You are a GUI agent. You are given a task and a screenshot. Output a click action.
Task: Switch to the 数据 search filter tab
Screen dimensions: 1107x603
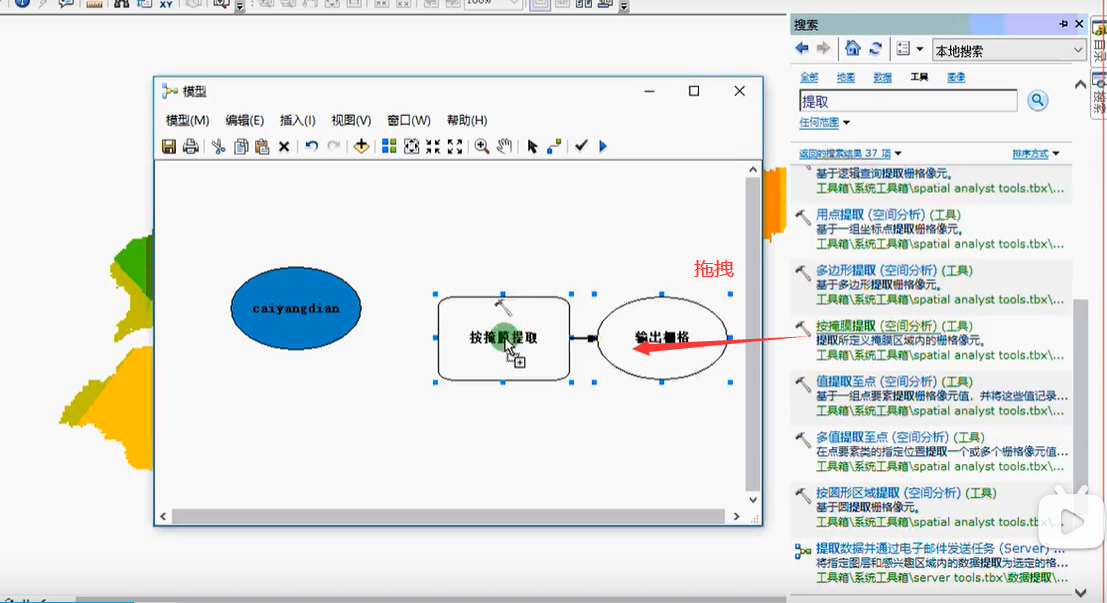click(882, 78)
